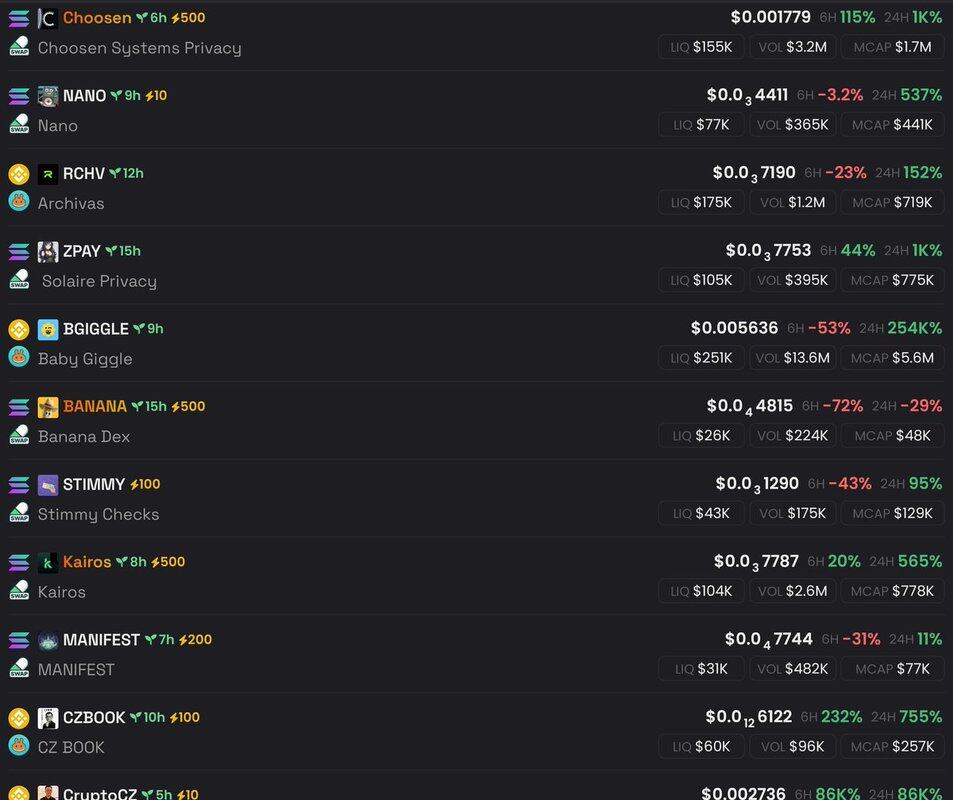The image size is (953, 800).
Task: Click the Kairos token logo
Action: pyautogui.click(x=48, y=562)
